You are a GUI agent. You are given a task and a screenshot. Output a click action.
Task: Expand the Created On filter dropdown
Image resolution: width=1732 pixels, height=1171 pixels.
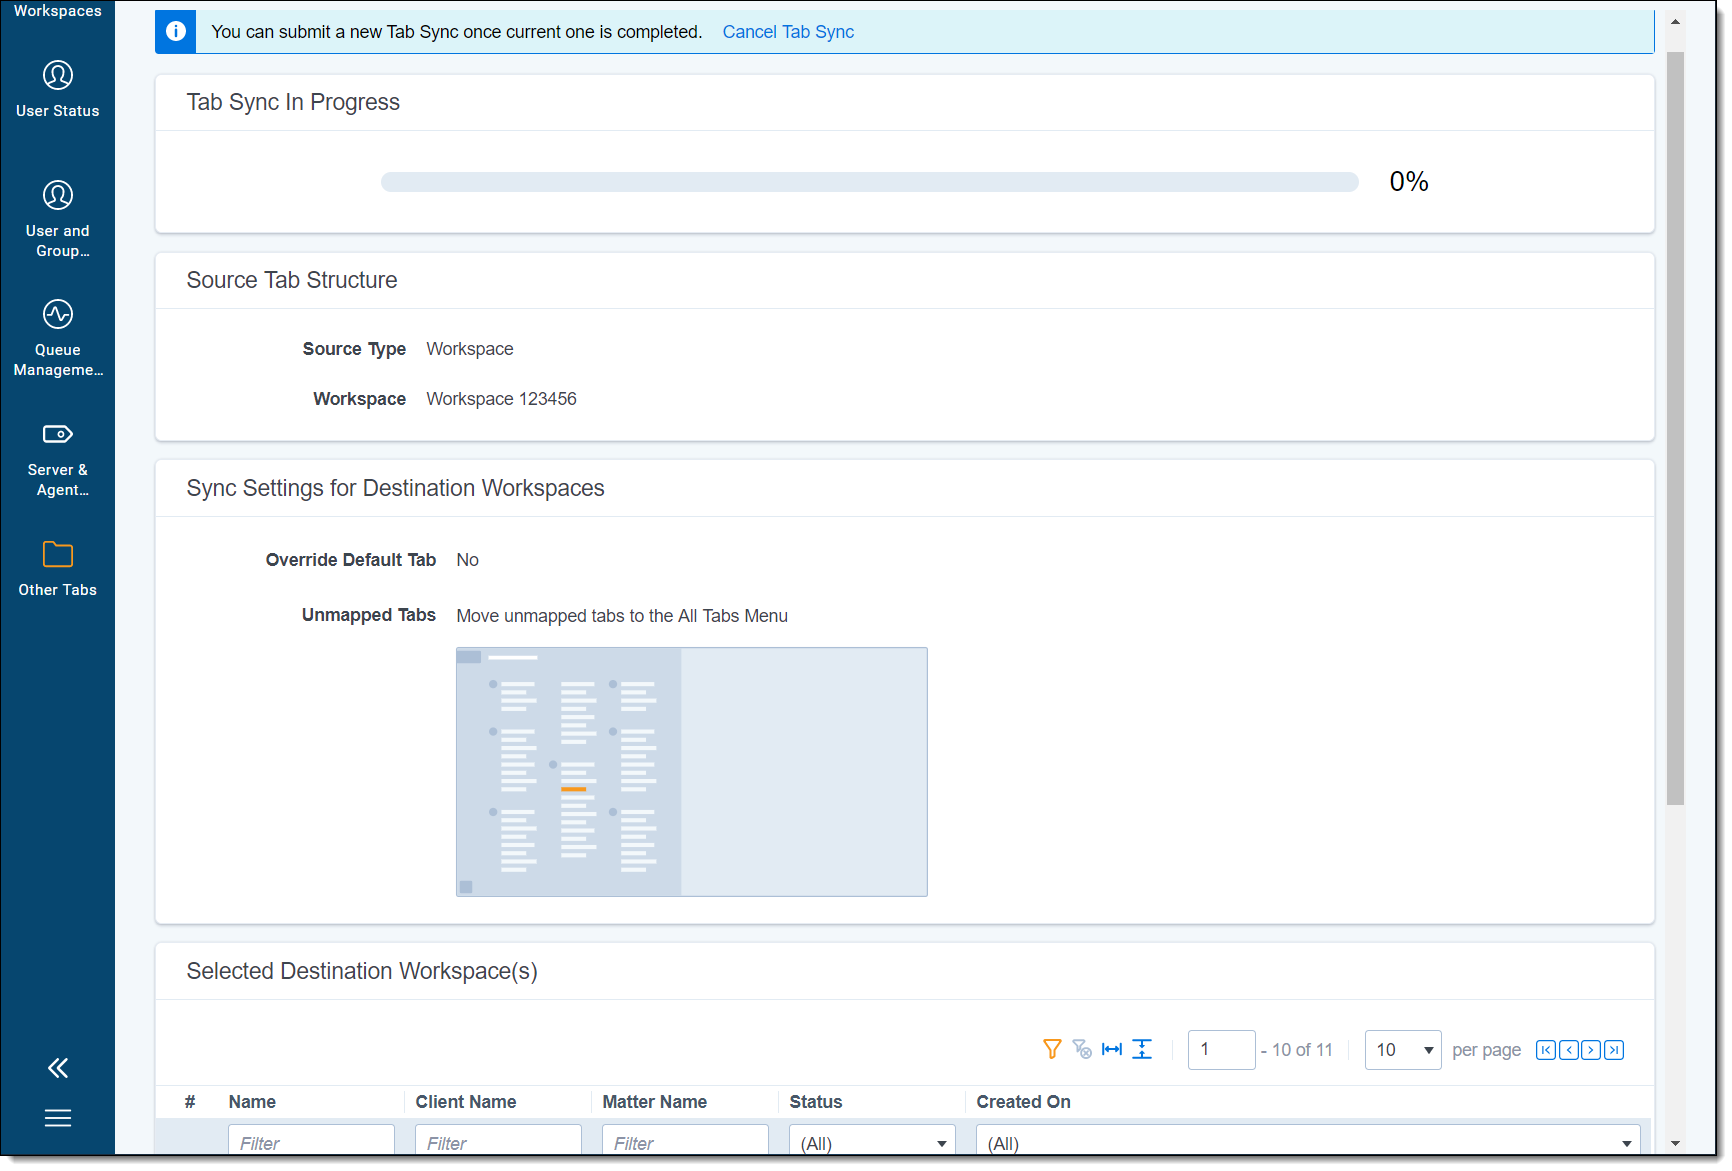(1307, 1143)
